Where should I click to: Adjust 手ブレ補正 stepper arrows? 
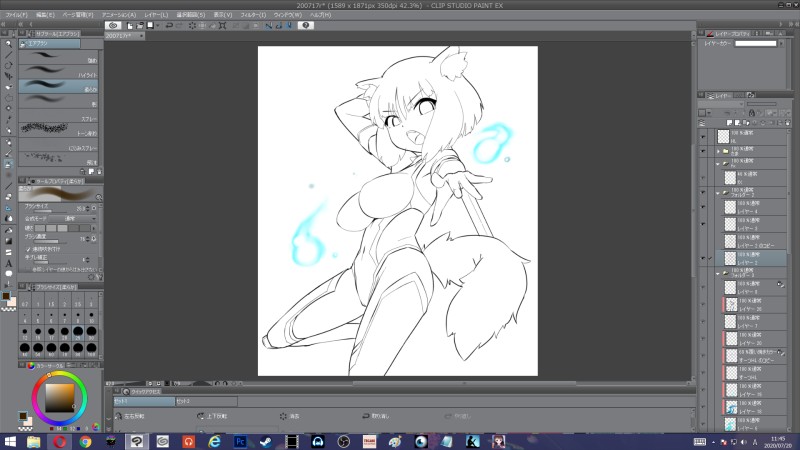88,260
